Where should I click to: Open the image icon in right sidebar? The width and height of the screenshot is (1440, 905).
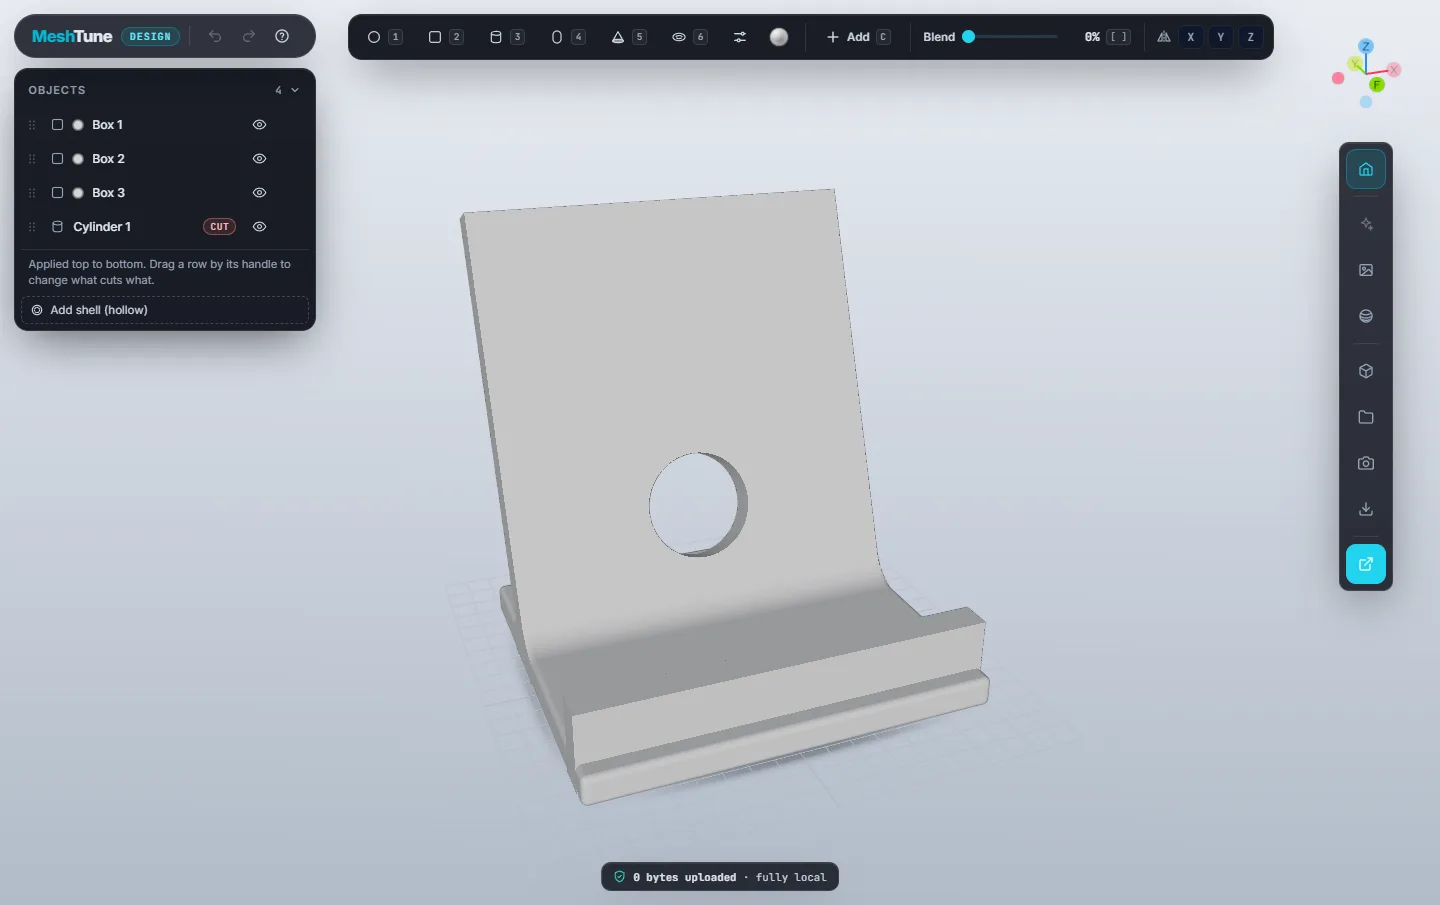[1366, 270]
